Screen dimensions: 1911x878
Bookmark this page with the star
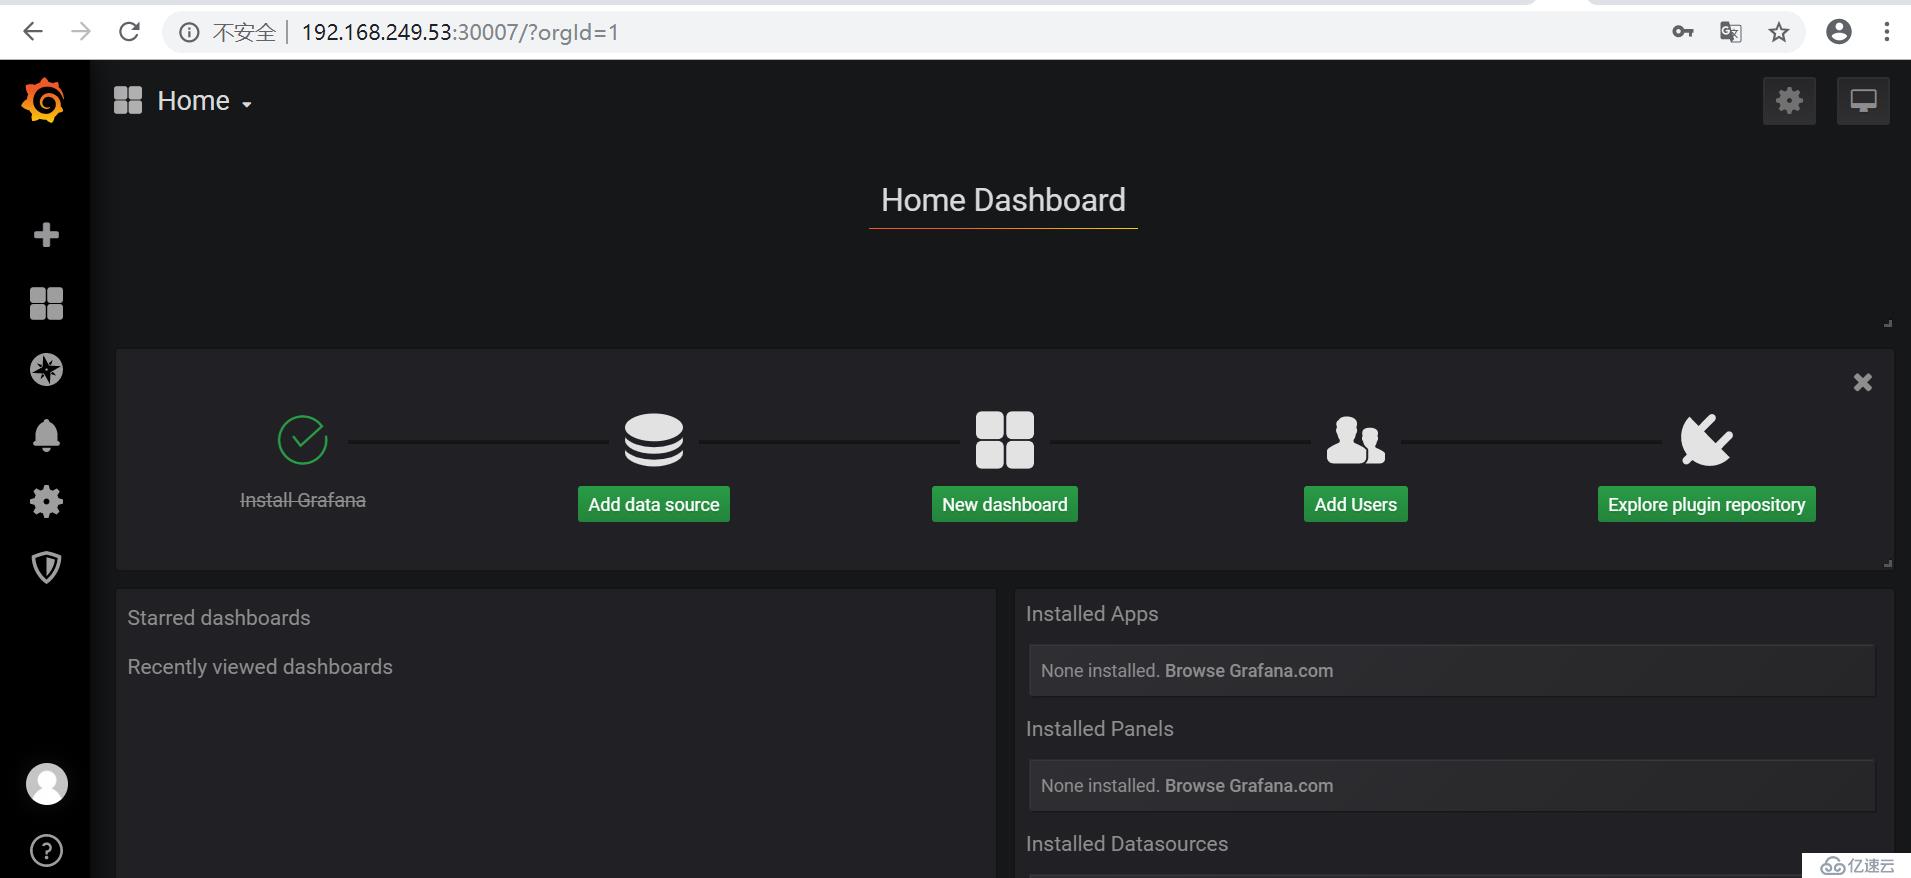(x=1779, y=32)
